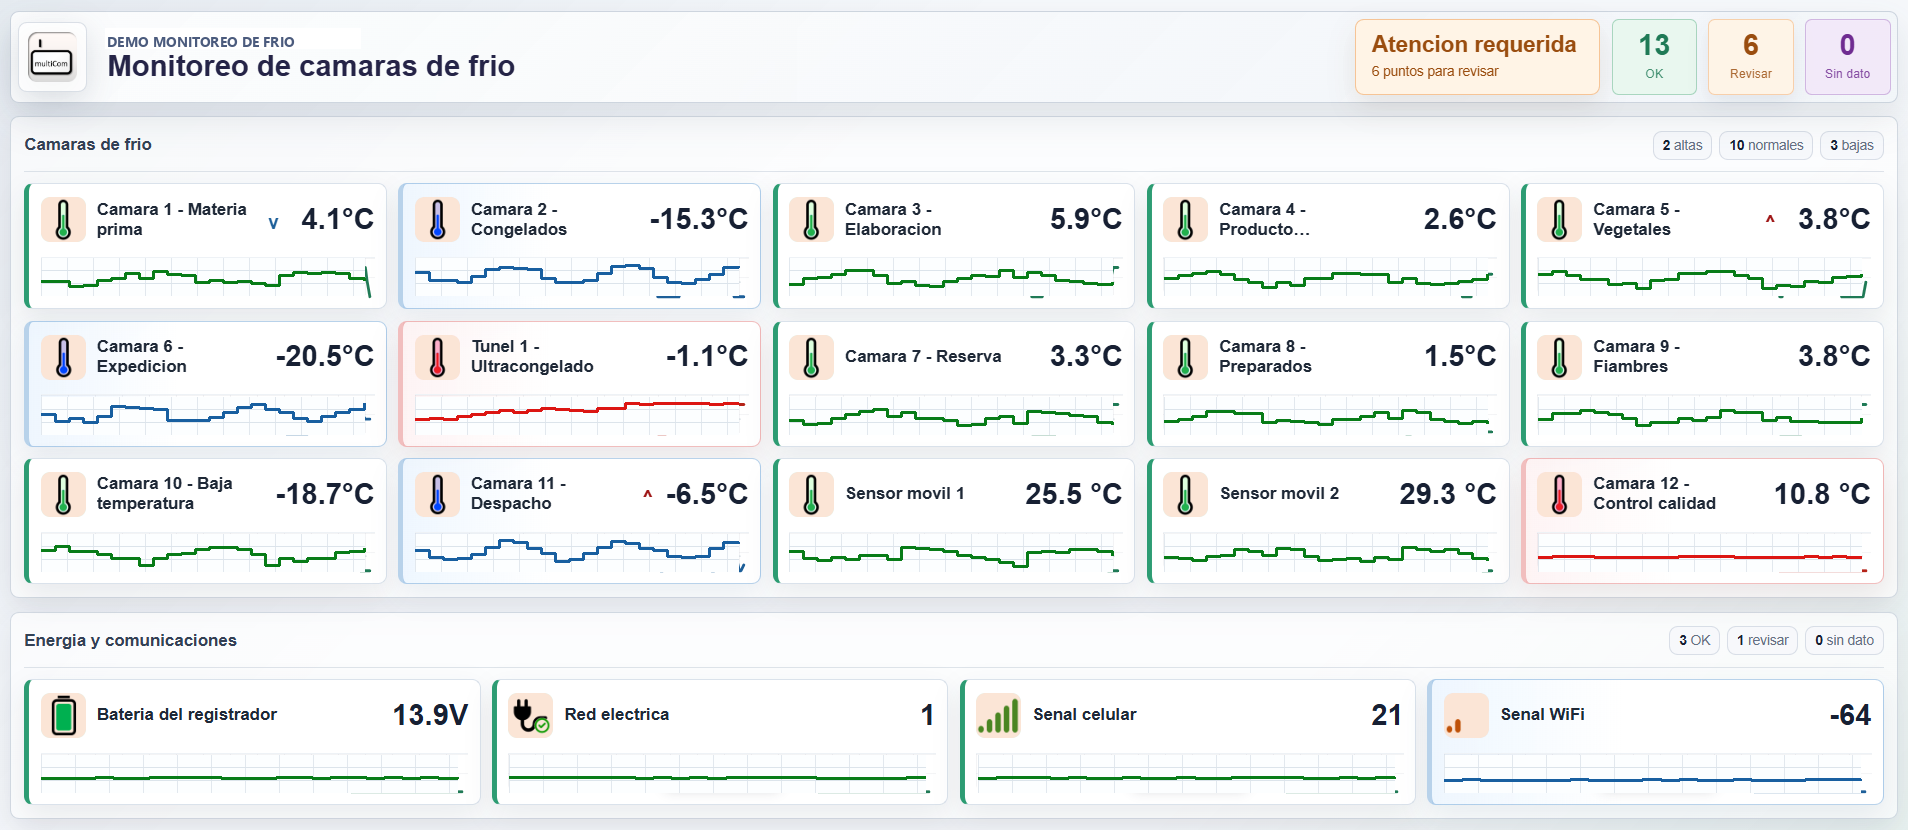Click the Energia y comunicaciones section heading
Image resolution: width=1908 pixels, height=830 pixels.
tap(131, 640)
